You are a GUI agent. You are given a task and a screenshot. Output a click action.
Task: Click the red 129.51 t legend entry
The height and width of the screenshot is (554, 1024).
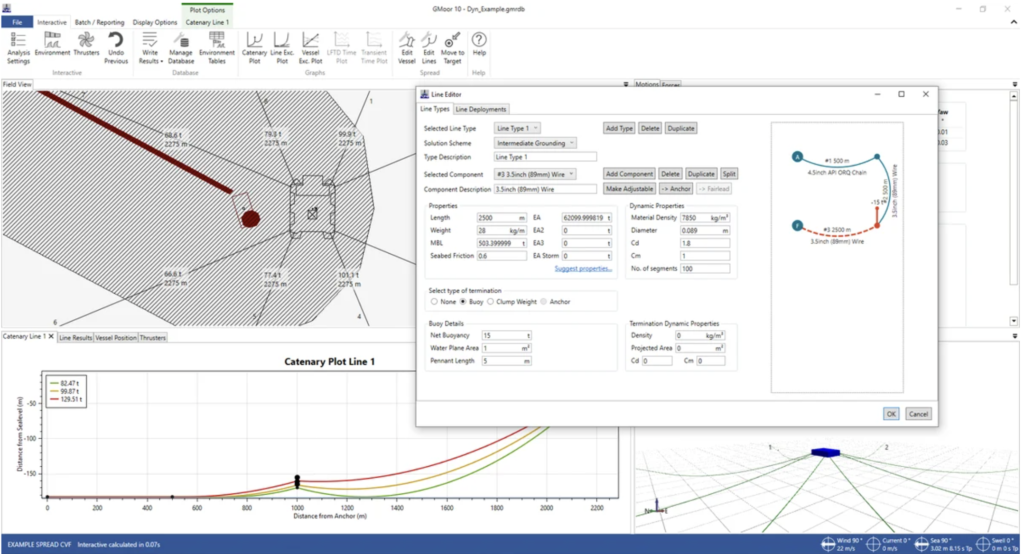point(67,399)
